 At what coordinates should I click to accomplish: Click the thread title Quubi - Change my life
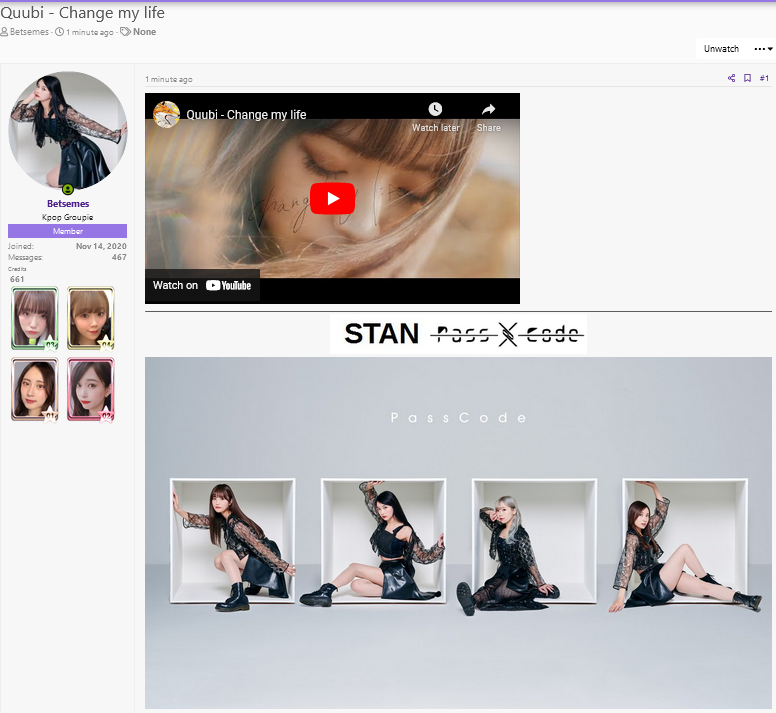point(83,12)
